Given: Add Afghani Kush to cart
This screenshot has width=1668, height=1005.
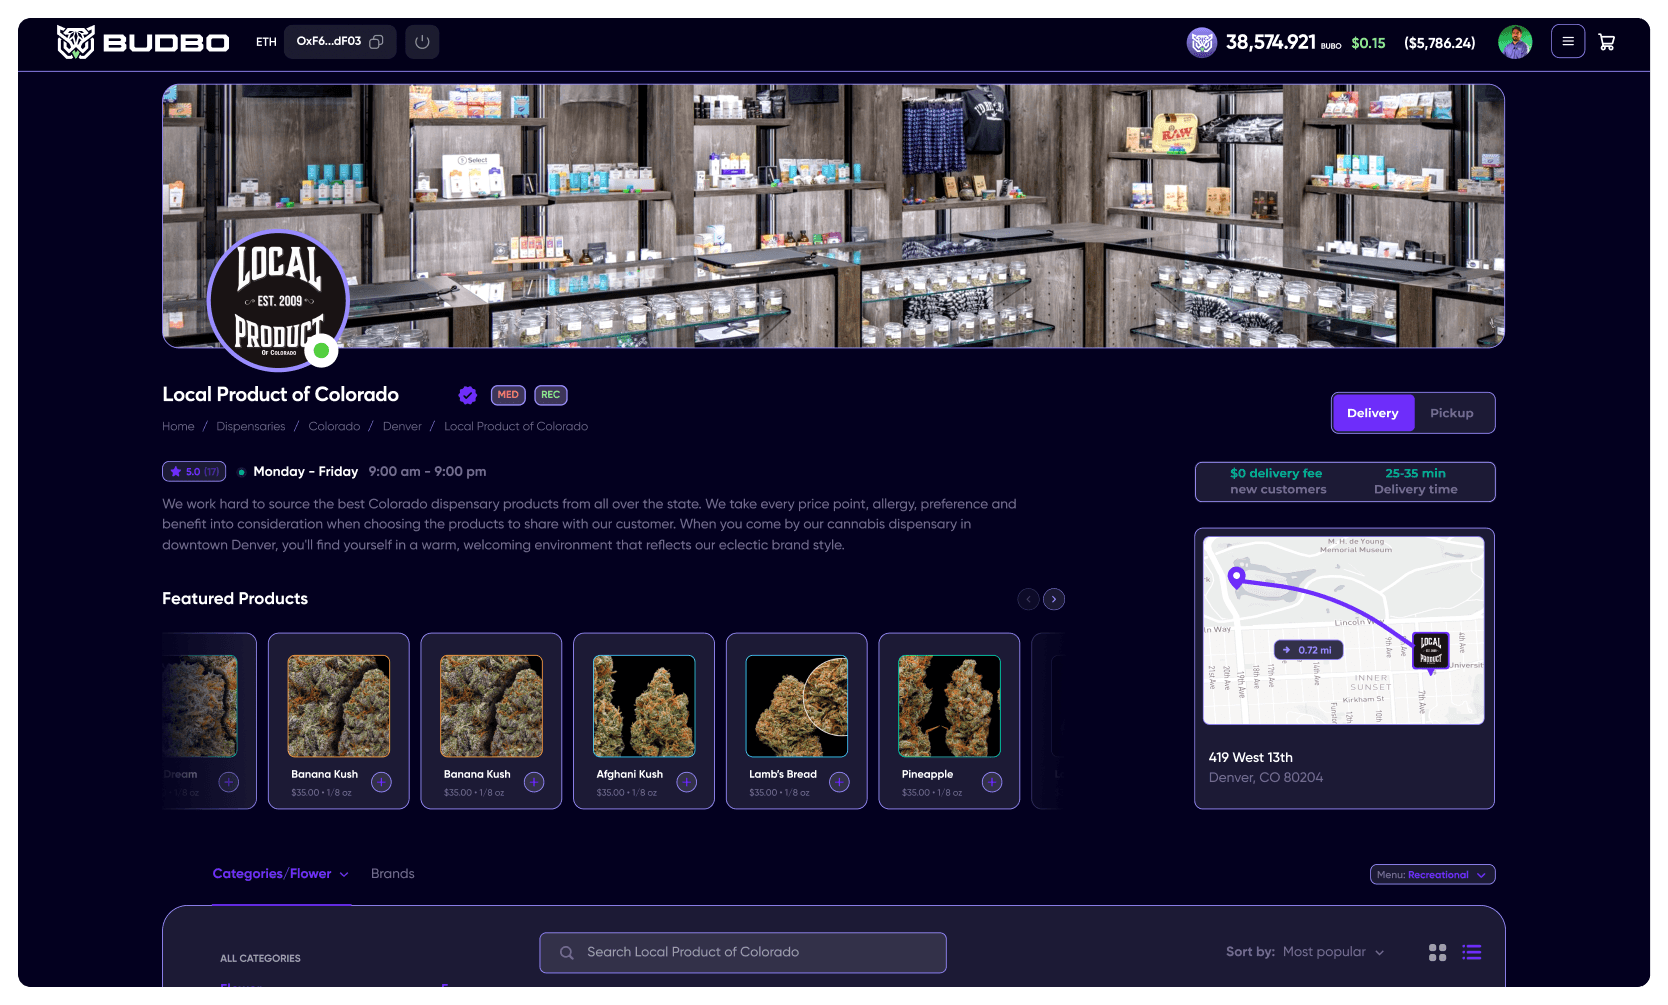Looking at the screenshot, I should (686, 782).
